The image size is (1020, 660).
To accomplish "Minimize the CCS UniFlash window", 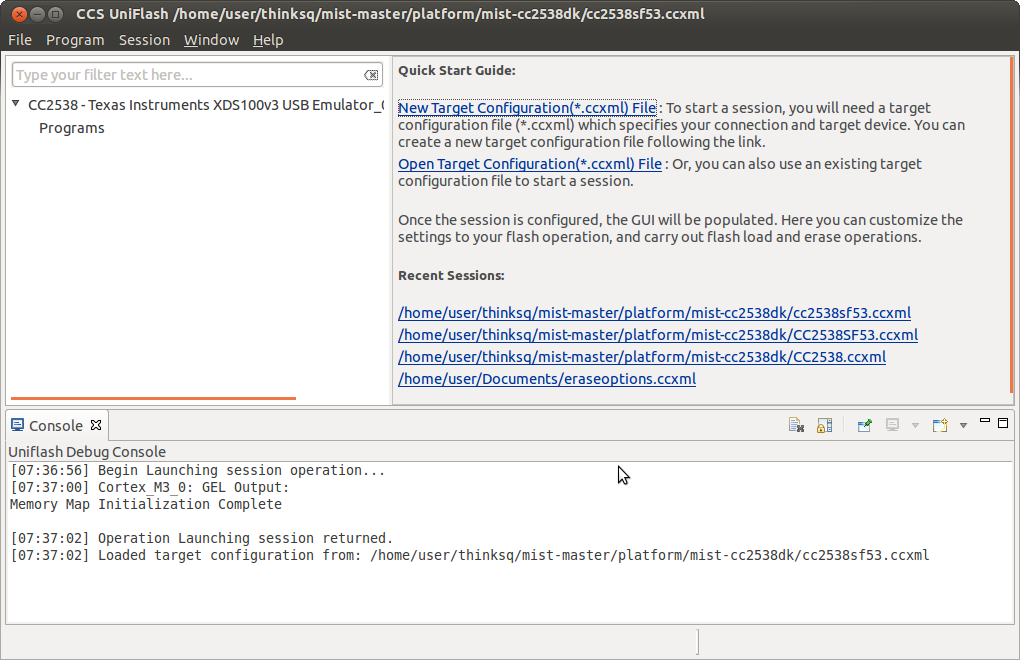I will 38,14.
